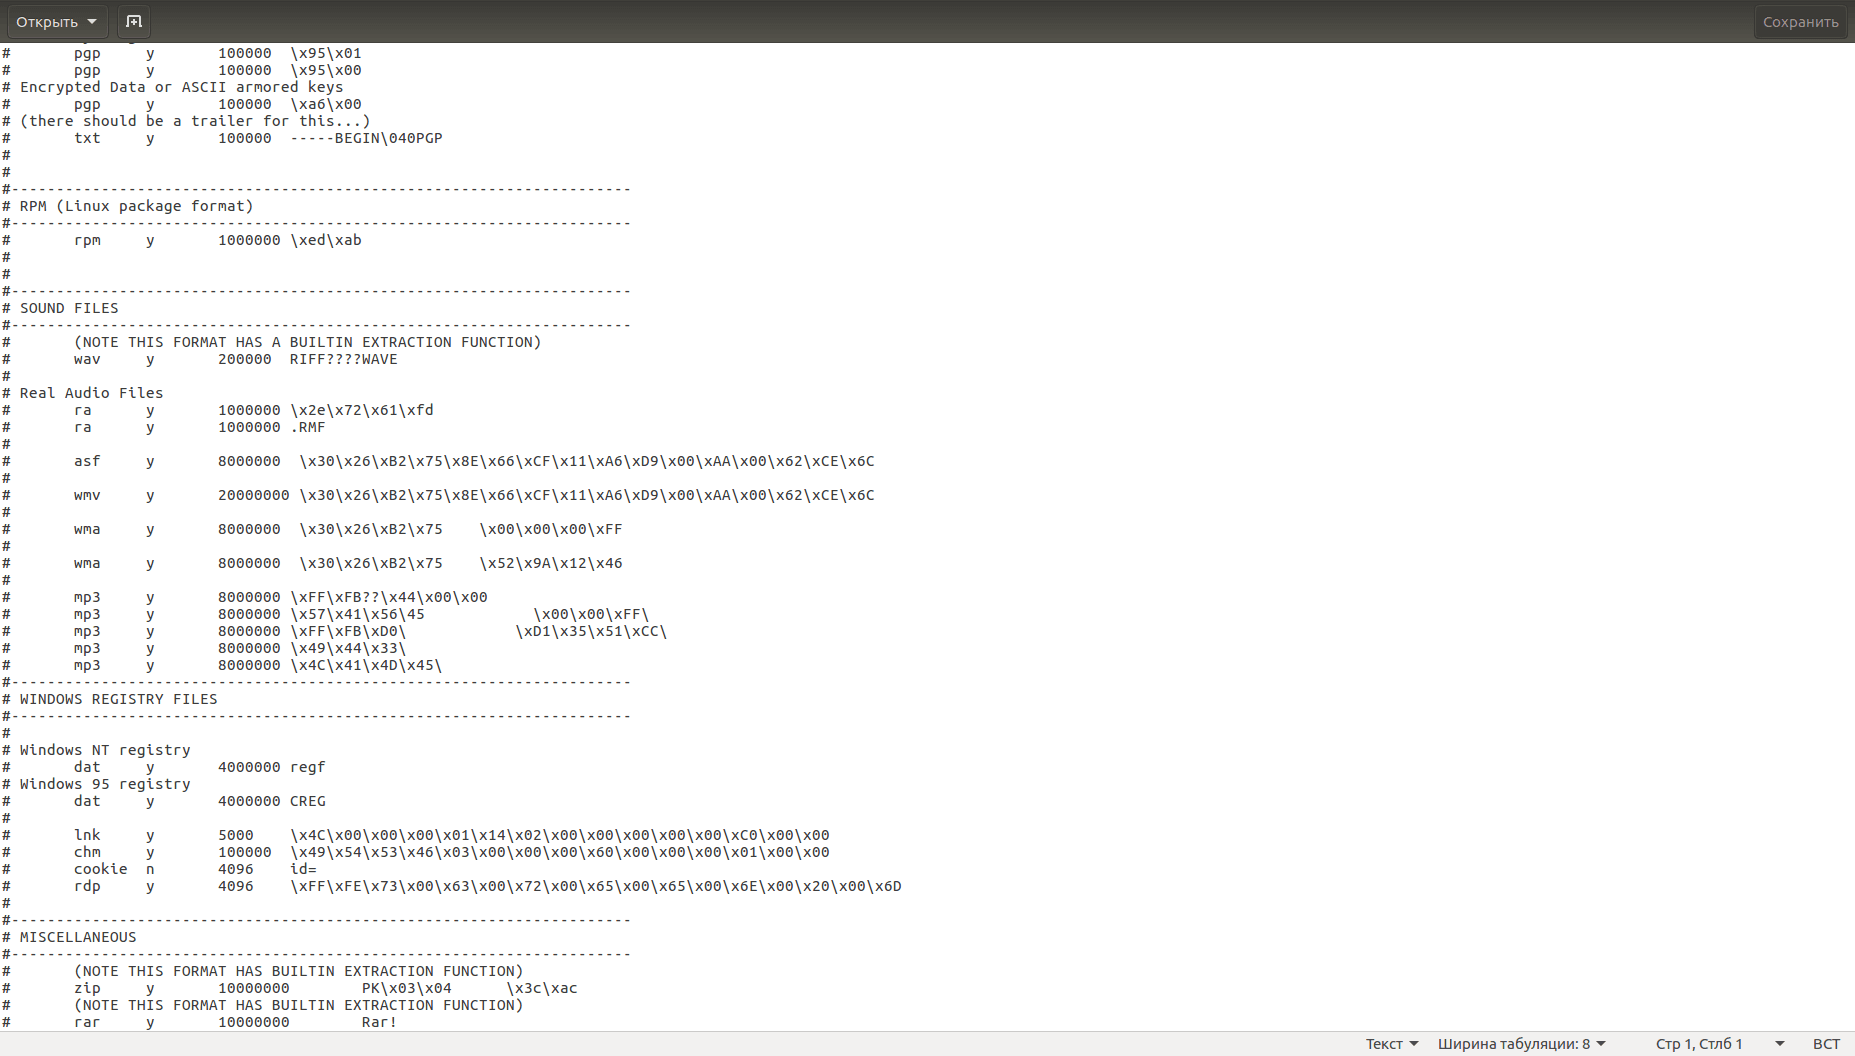Click the '\x4C\x41\x4D\x45\' mp3 header
Viewport: 1855px width, 1056px height.
pyautogui.click(x=366, y=665)
